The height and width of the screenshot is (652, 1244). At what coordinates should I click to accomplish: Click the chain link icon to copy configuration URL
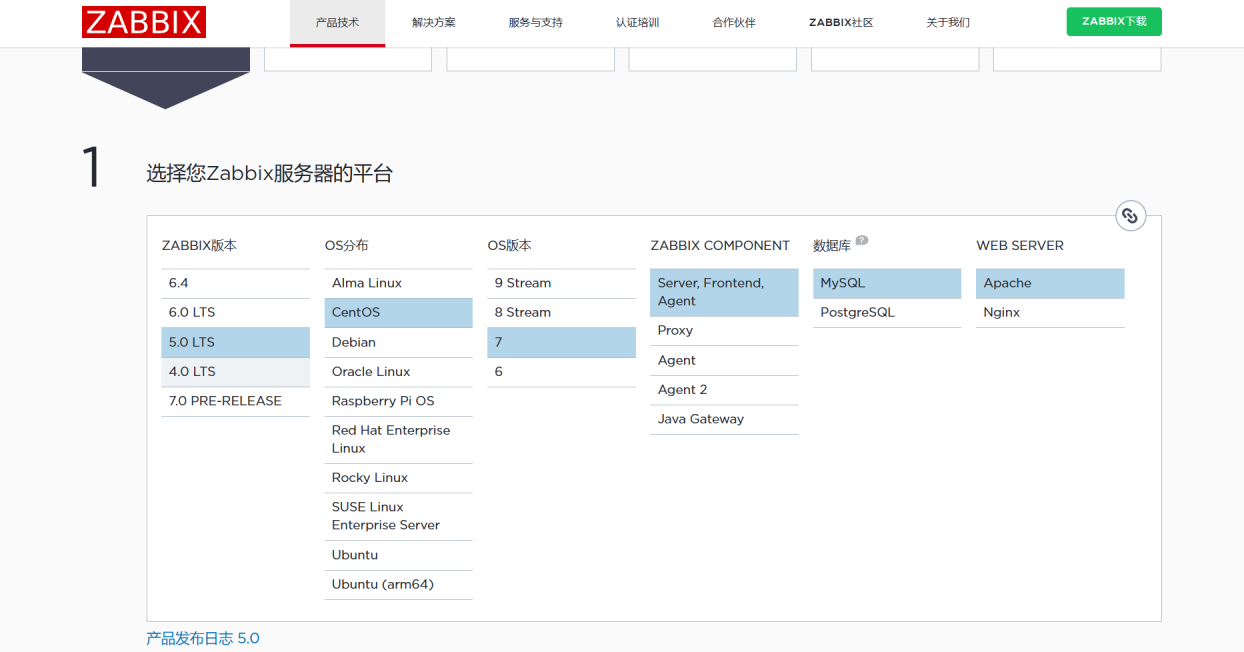point(1131,215)
